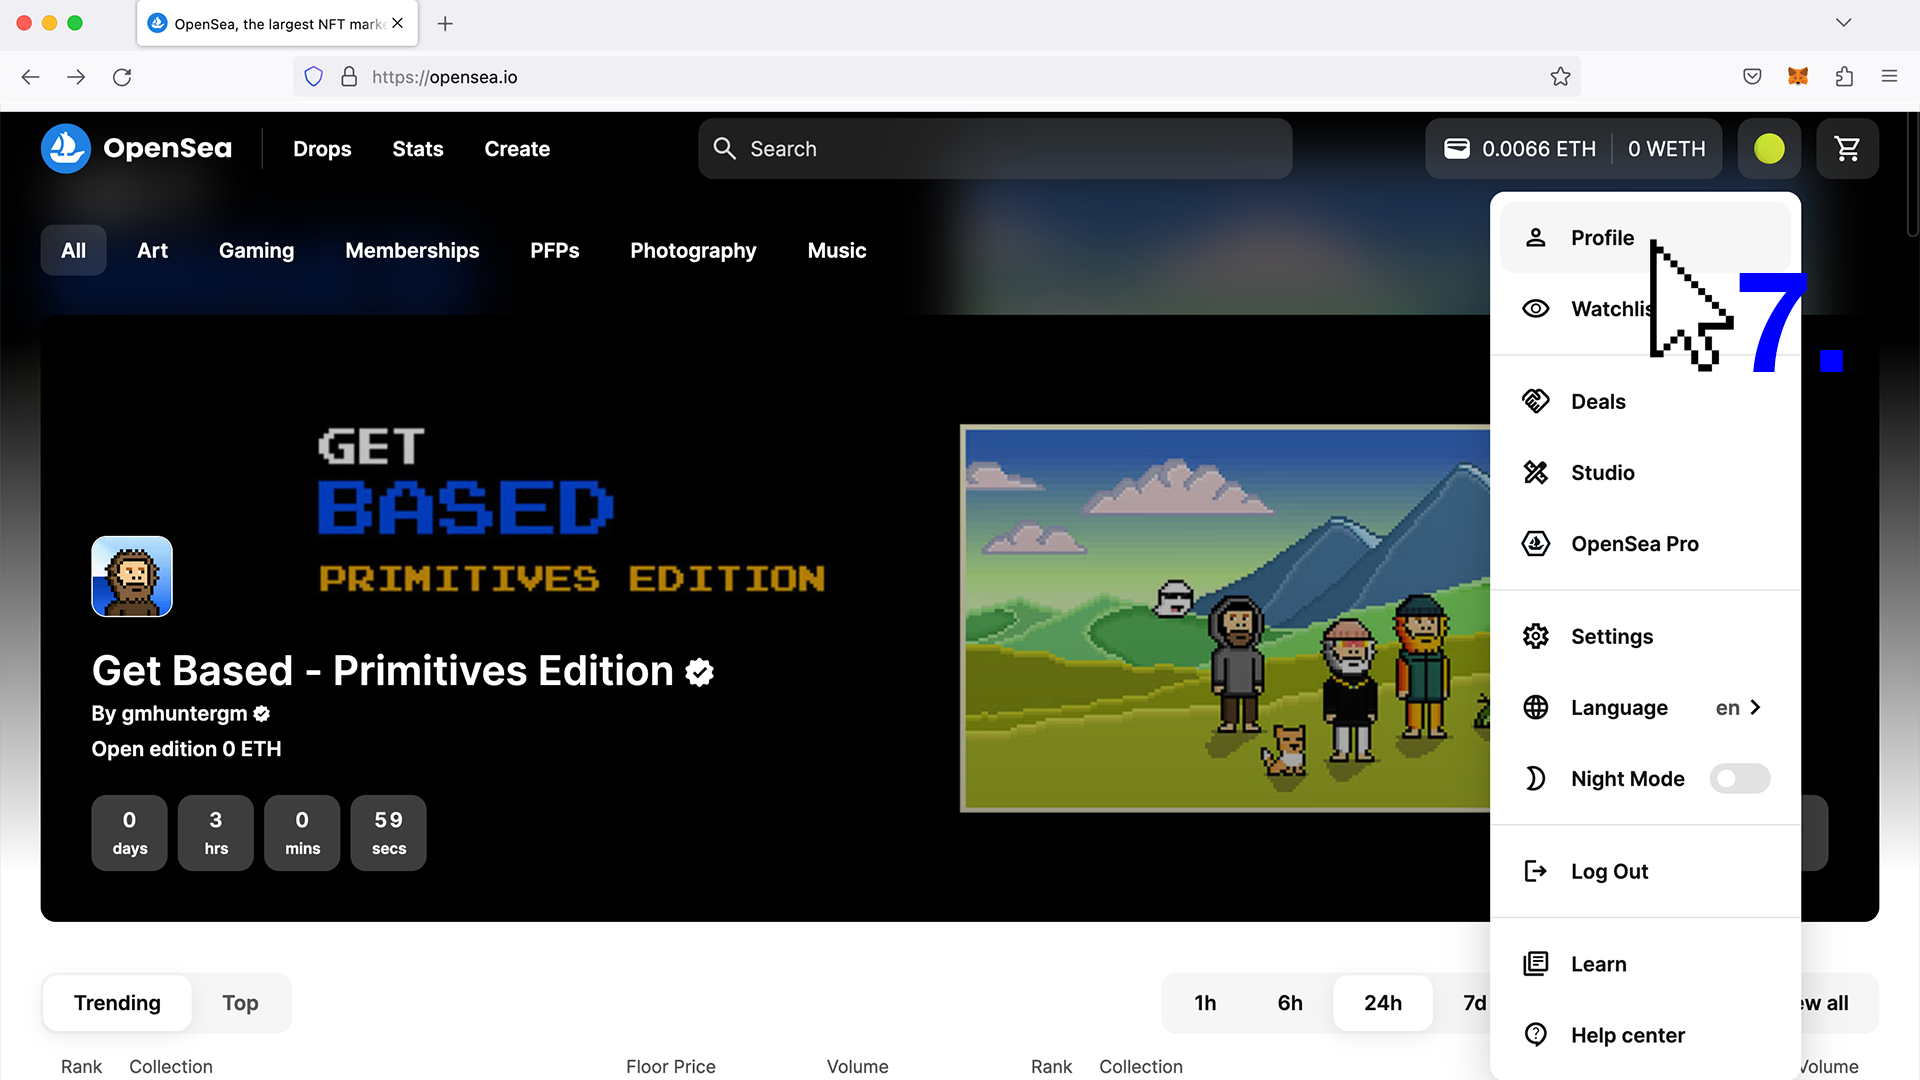Toggle the Night Mode switch
Screen dimensions: 1920x1080
point(1740,779)
